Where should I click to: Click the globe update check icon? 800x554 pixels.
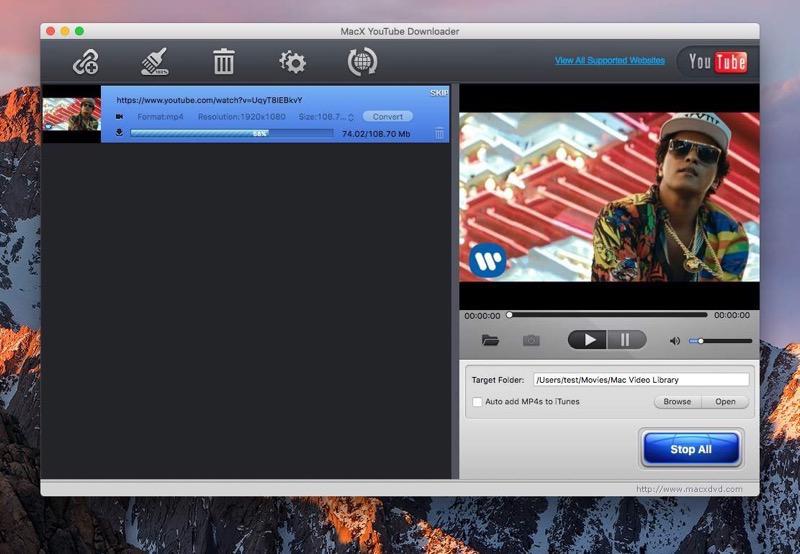click(x=362, y=62)
